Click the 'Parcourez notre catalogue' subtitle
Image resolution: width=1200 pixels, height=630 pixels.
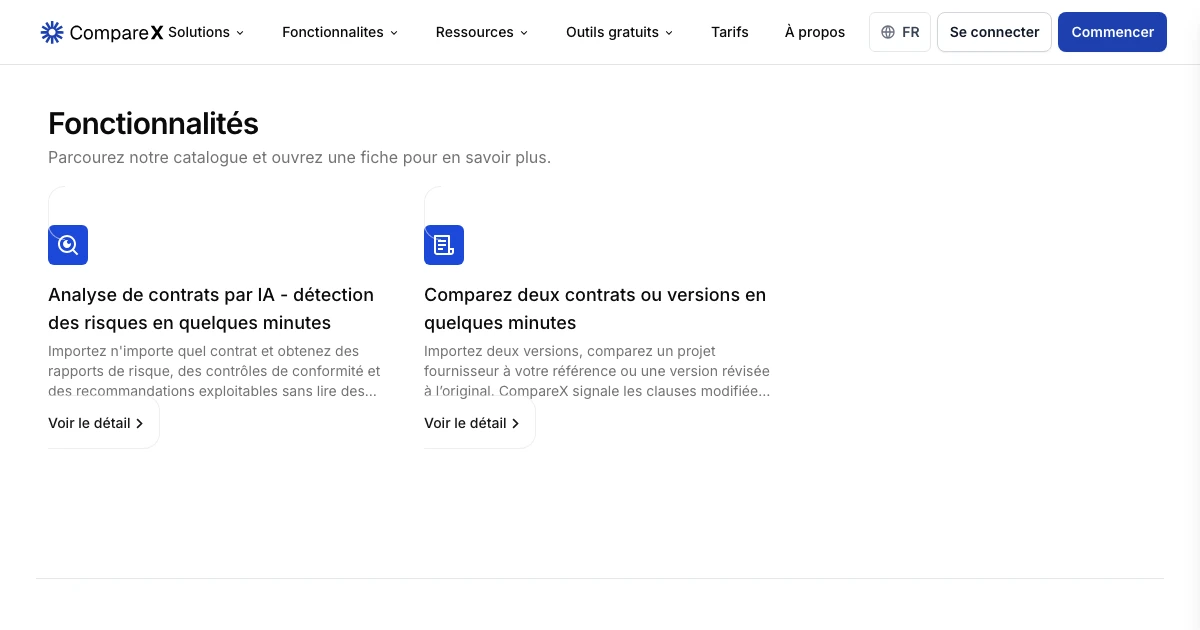tap(299, 158)
